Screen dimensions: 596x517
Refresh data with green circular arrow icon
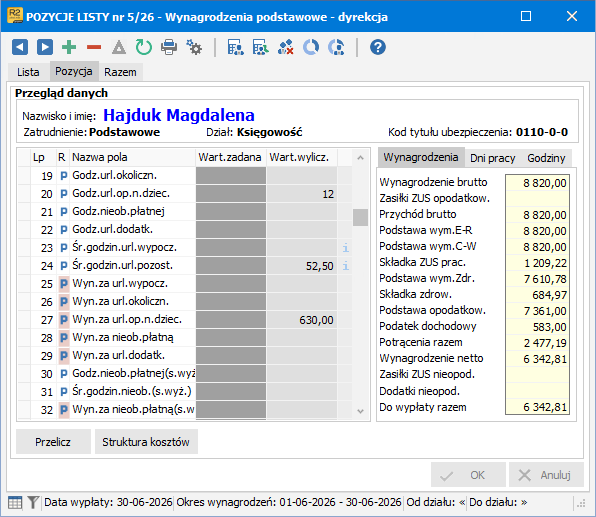(144, 48)
